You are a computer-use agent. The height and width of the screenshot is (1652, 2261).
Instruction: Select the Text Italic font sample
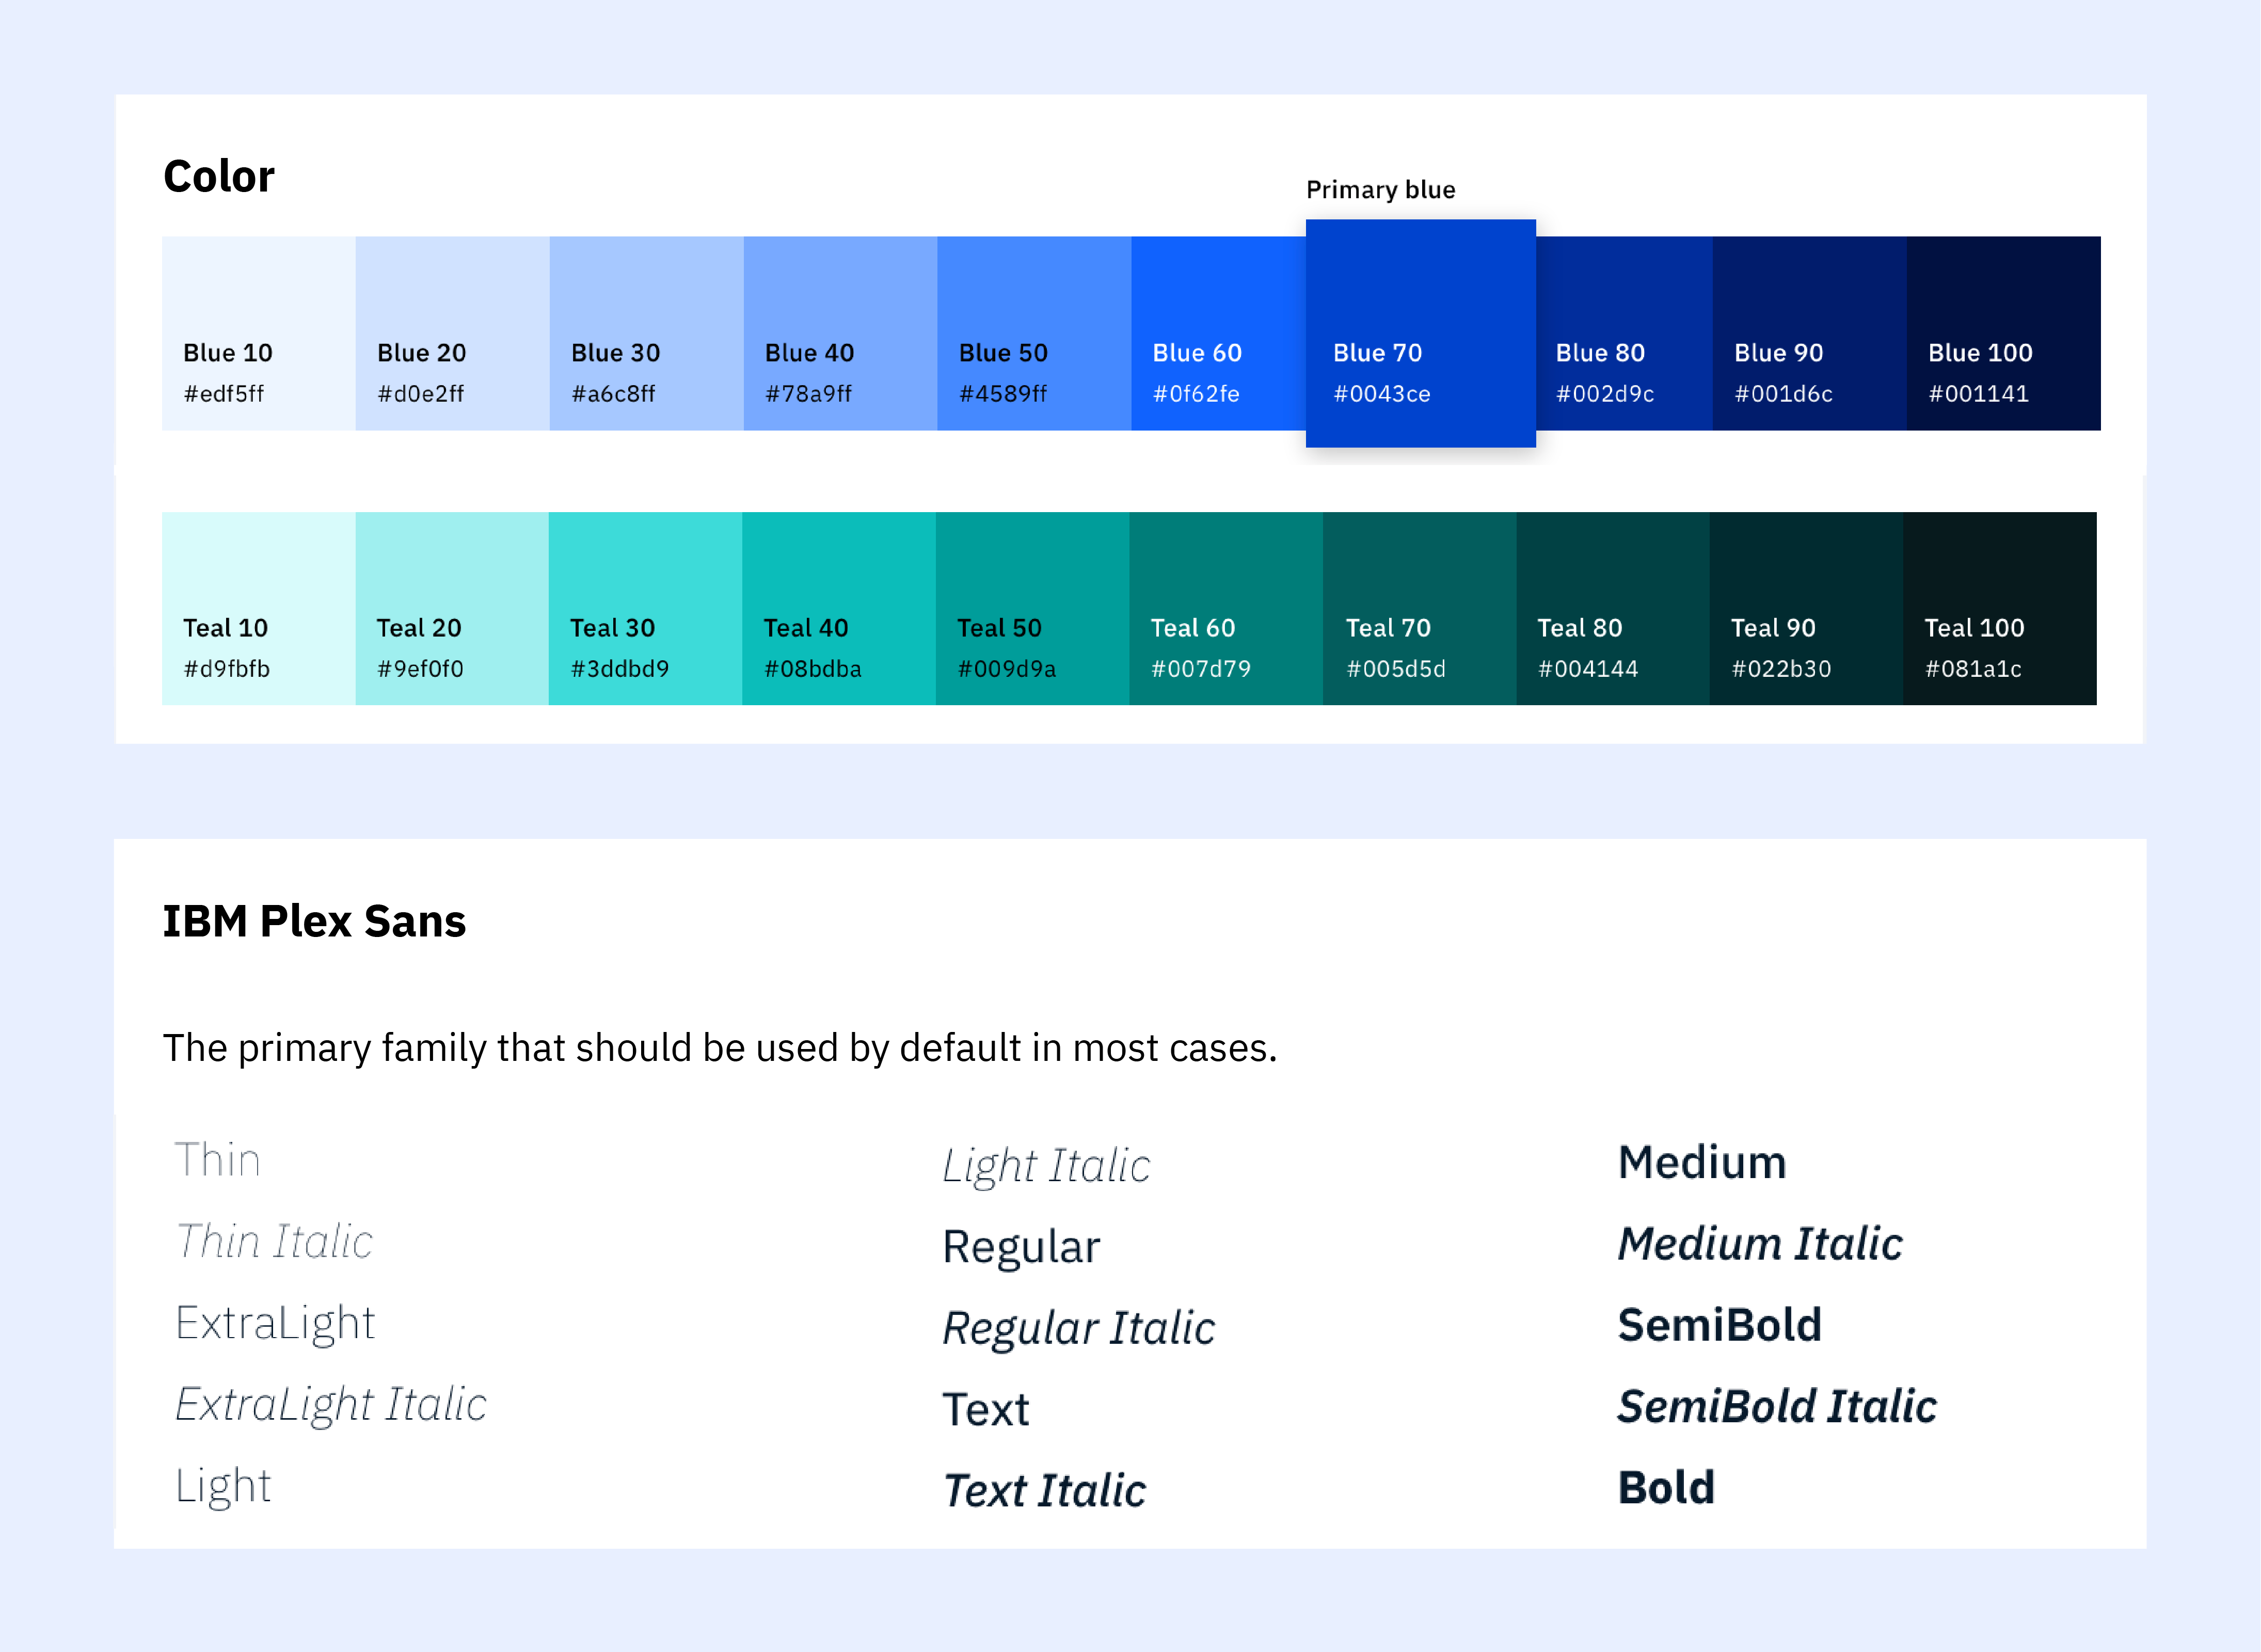1045,1490
